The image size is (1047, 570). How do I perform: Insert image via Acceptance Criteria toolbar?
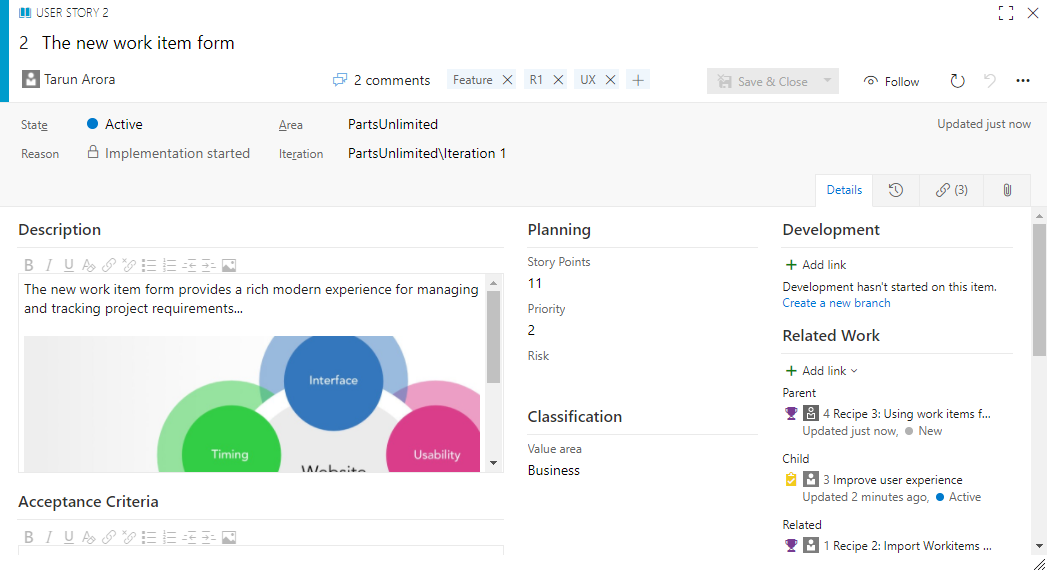pyautogui.click(x=229, y=537)
